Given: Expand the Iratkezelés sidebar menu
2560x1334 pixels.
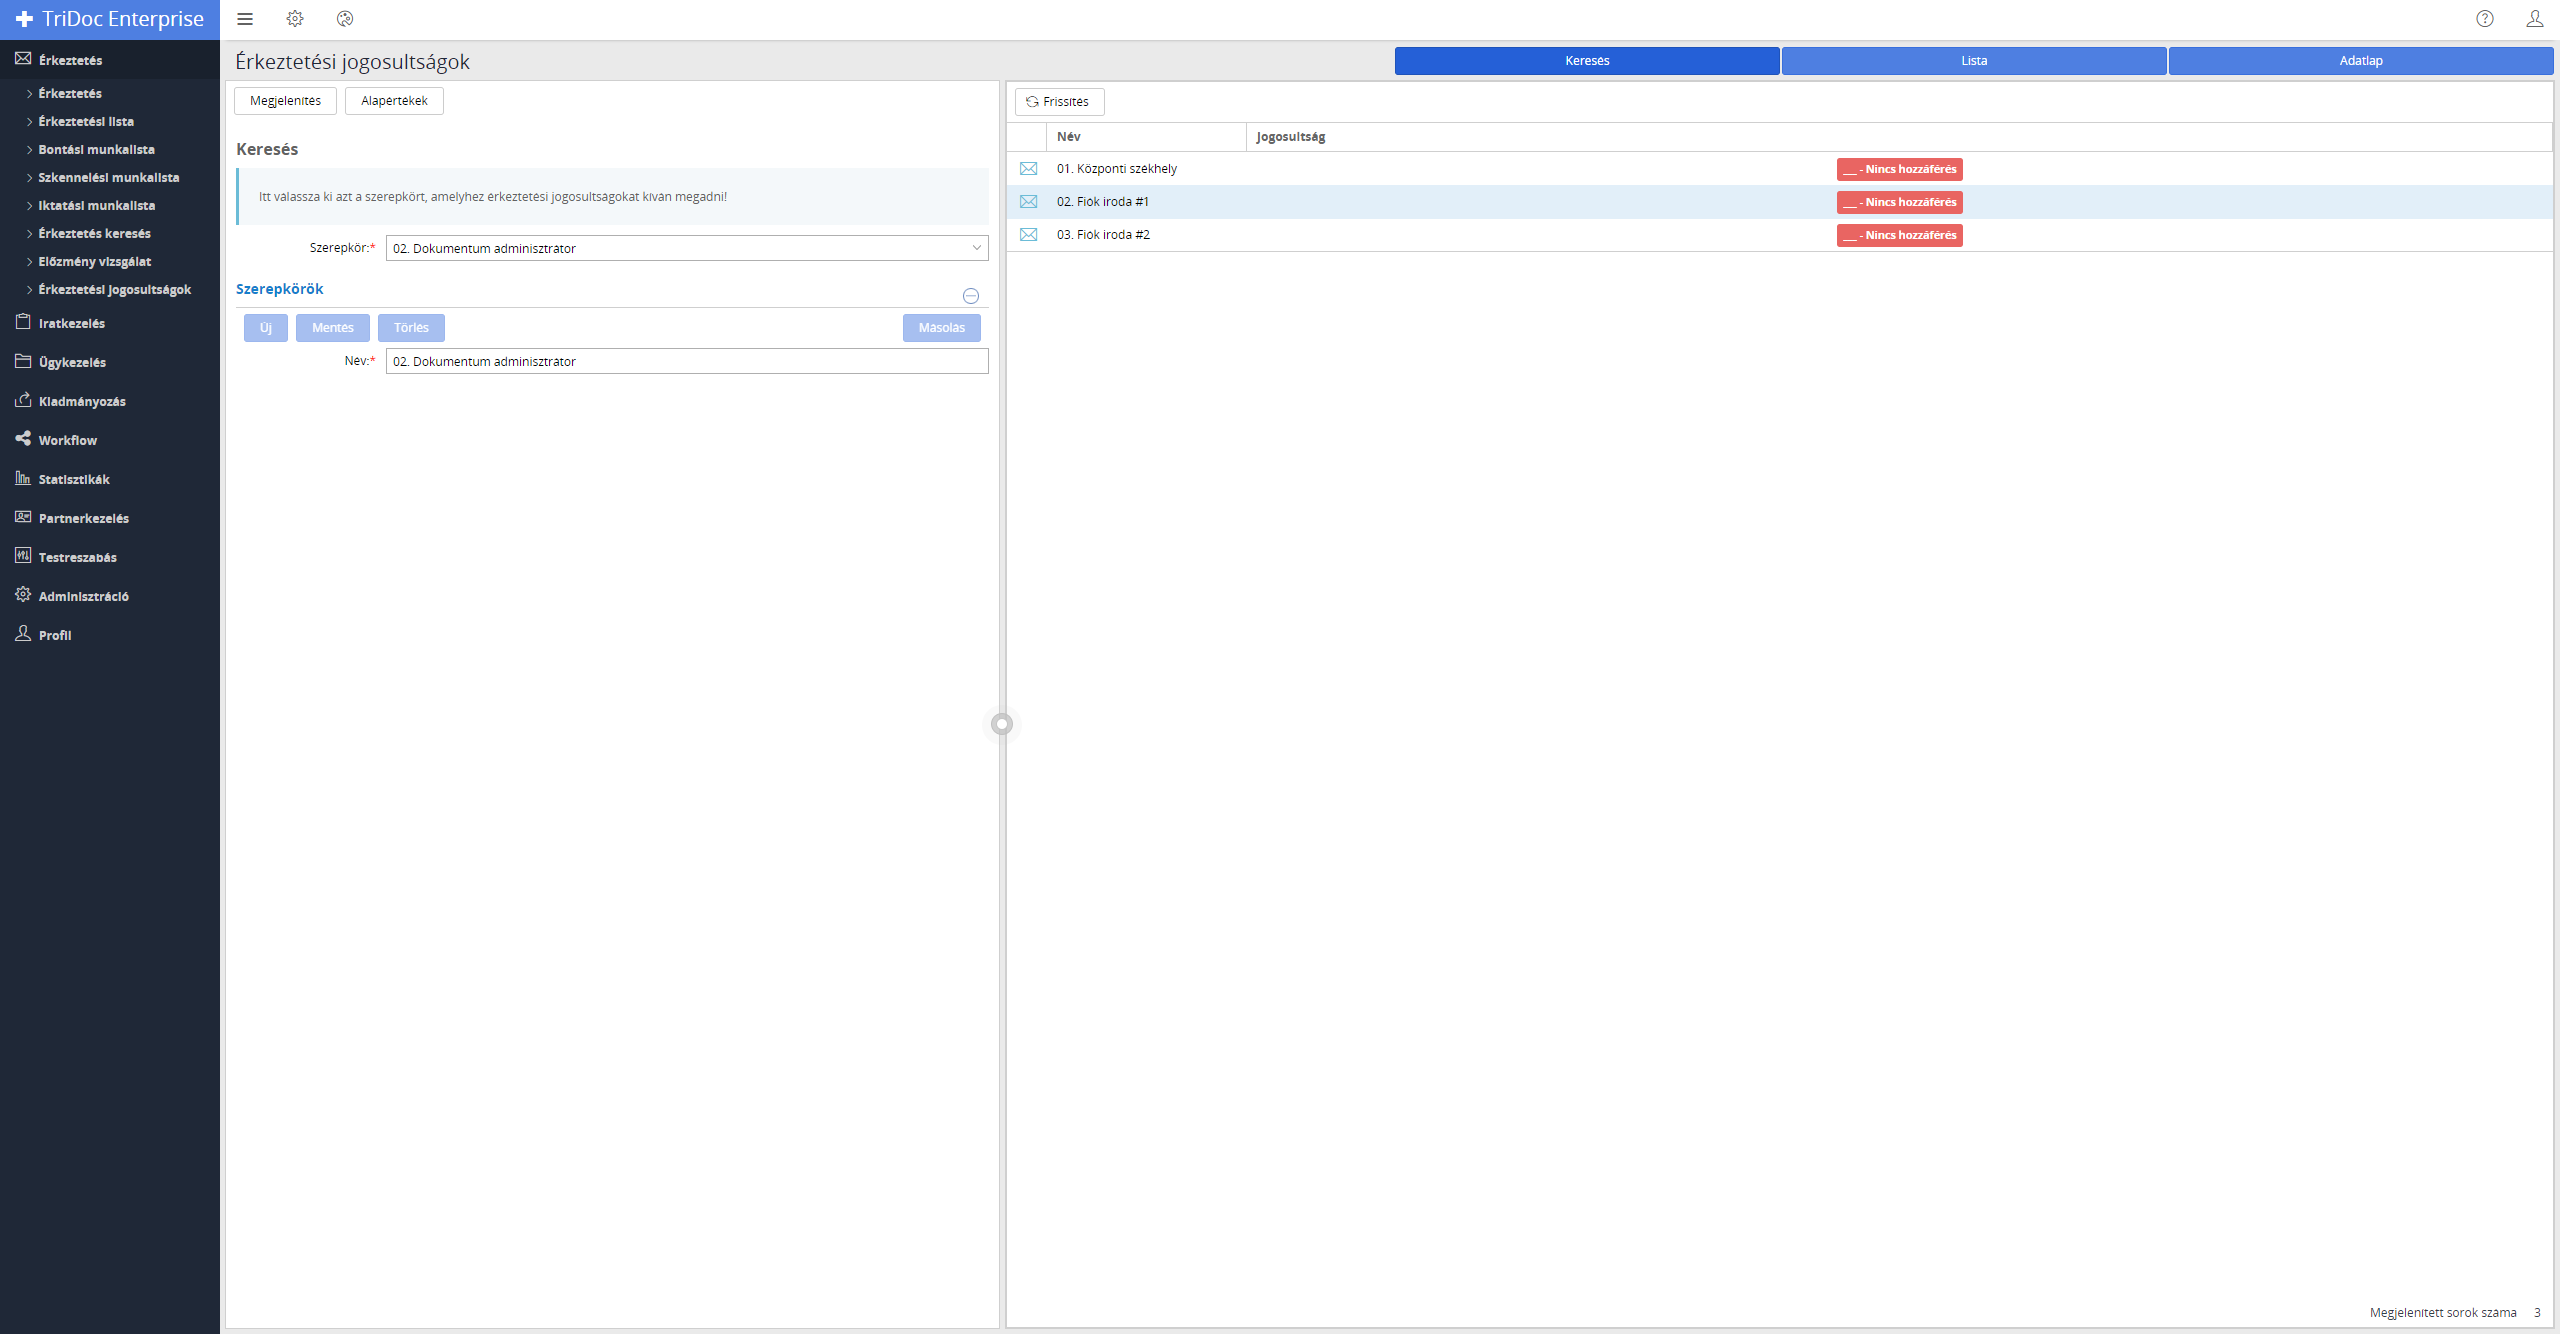Looking at the screenshot, I should (72, 323).
